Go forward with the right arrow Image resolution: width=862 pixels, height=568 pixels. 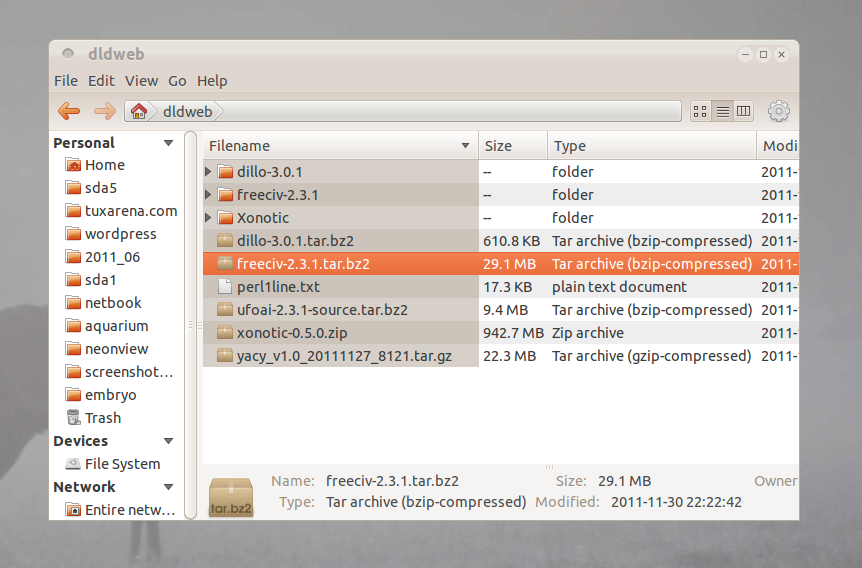pyautogui.click(x=104, y=111)
